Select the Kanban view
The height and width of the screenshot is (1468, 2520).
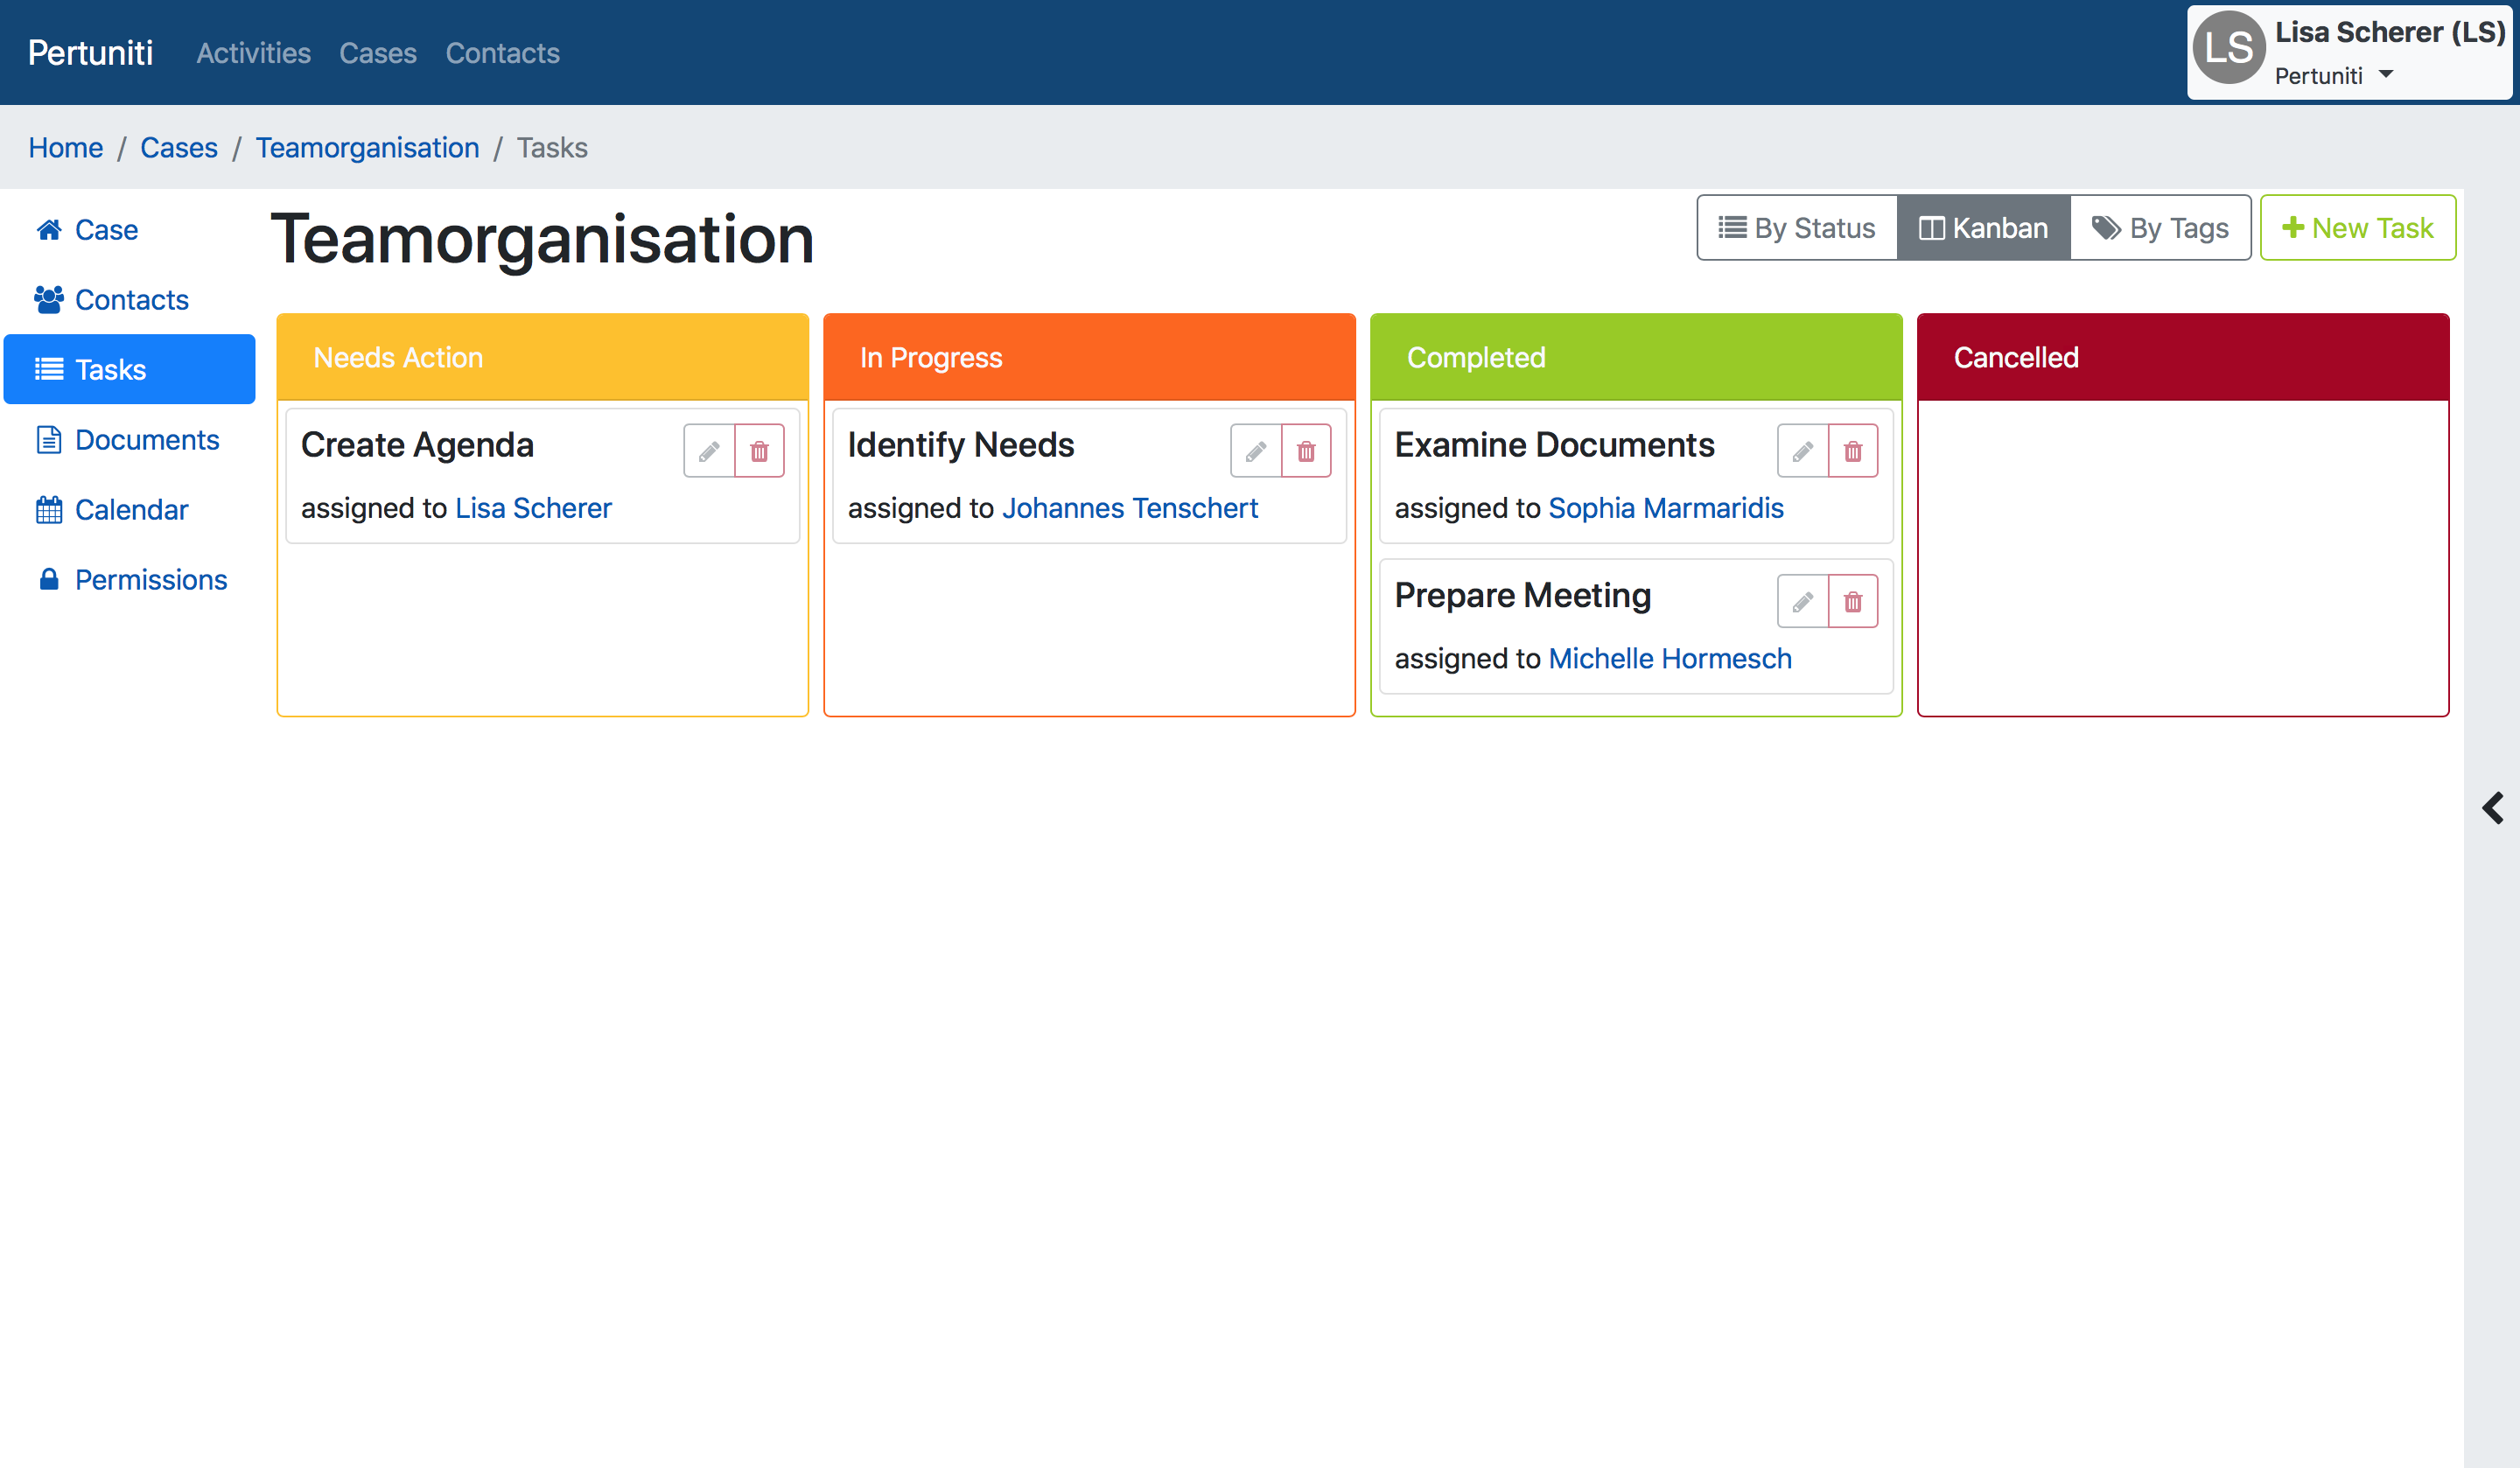tap(1983, 228)
